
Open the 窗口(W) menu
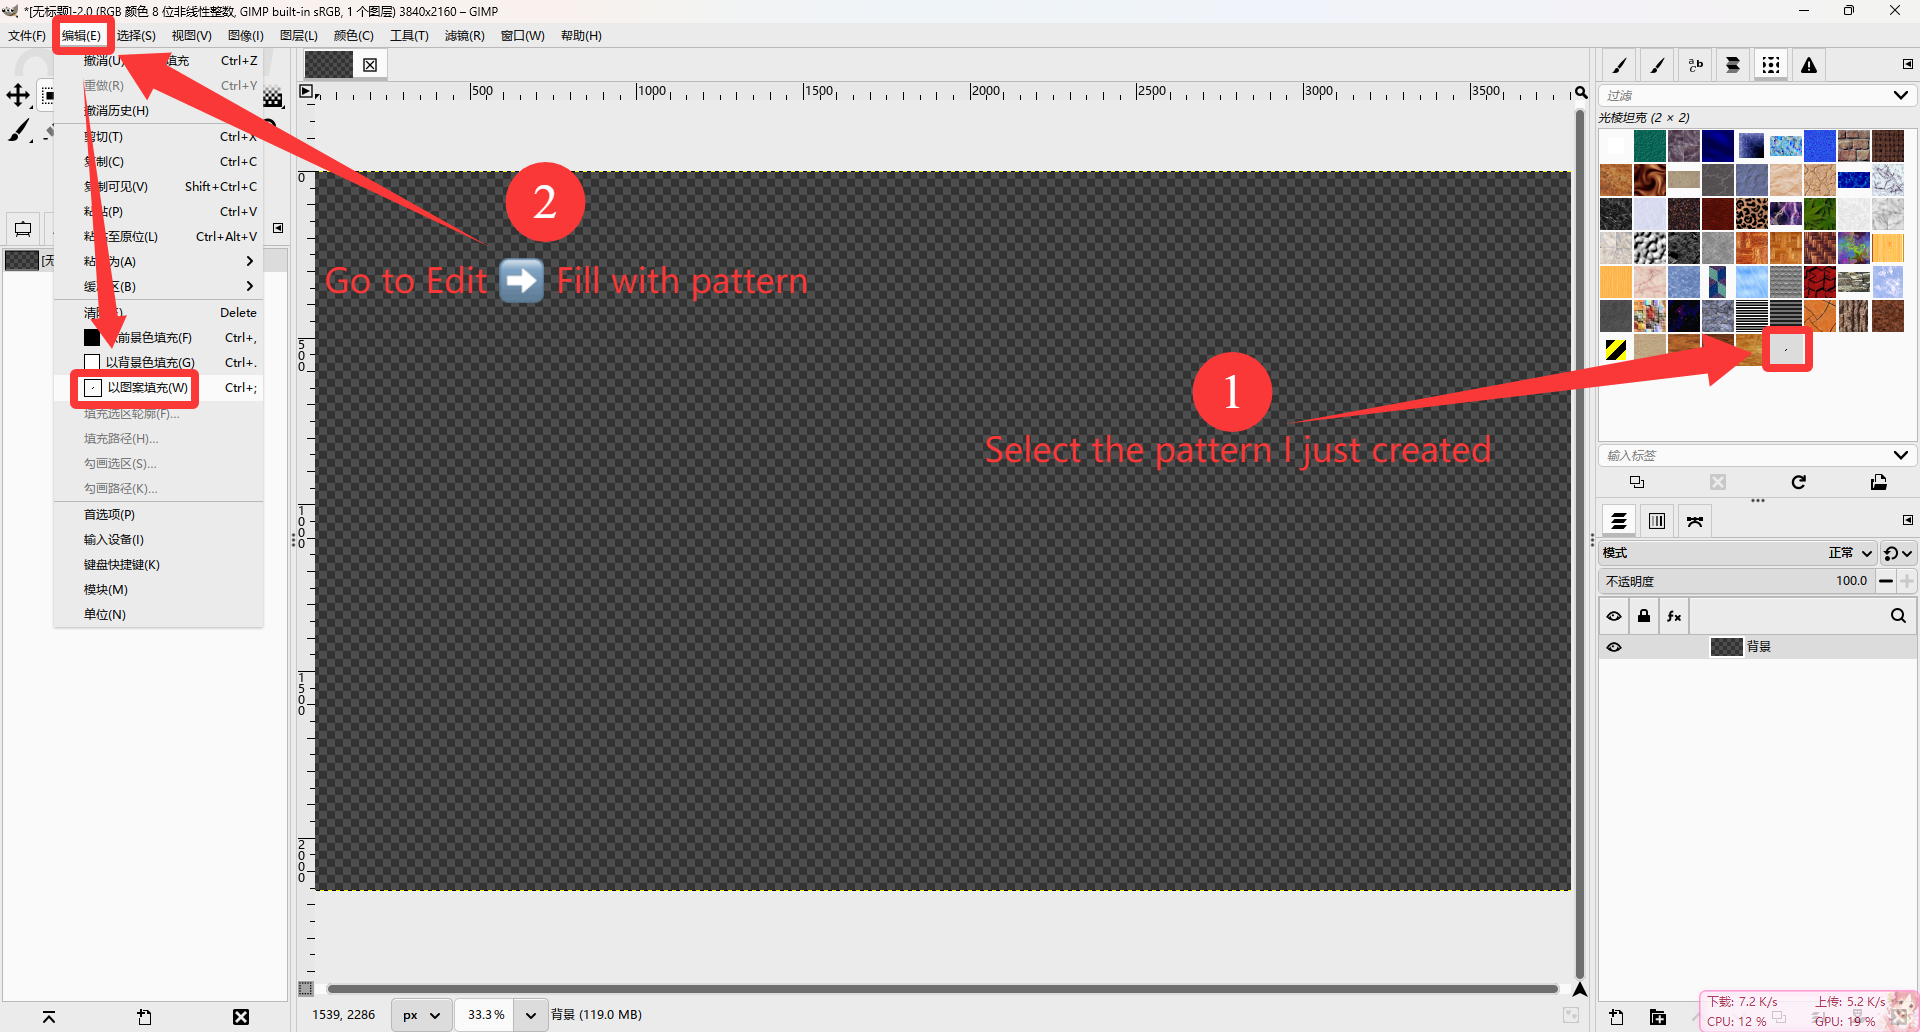(x=523, y=36)
